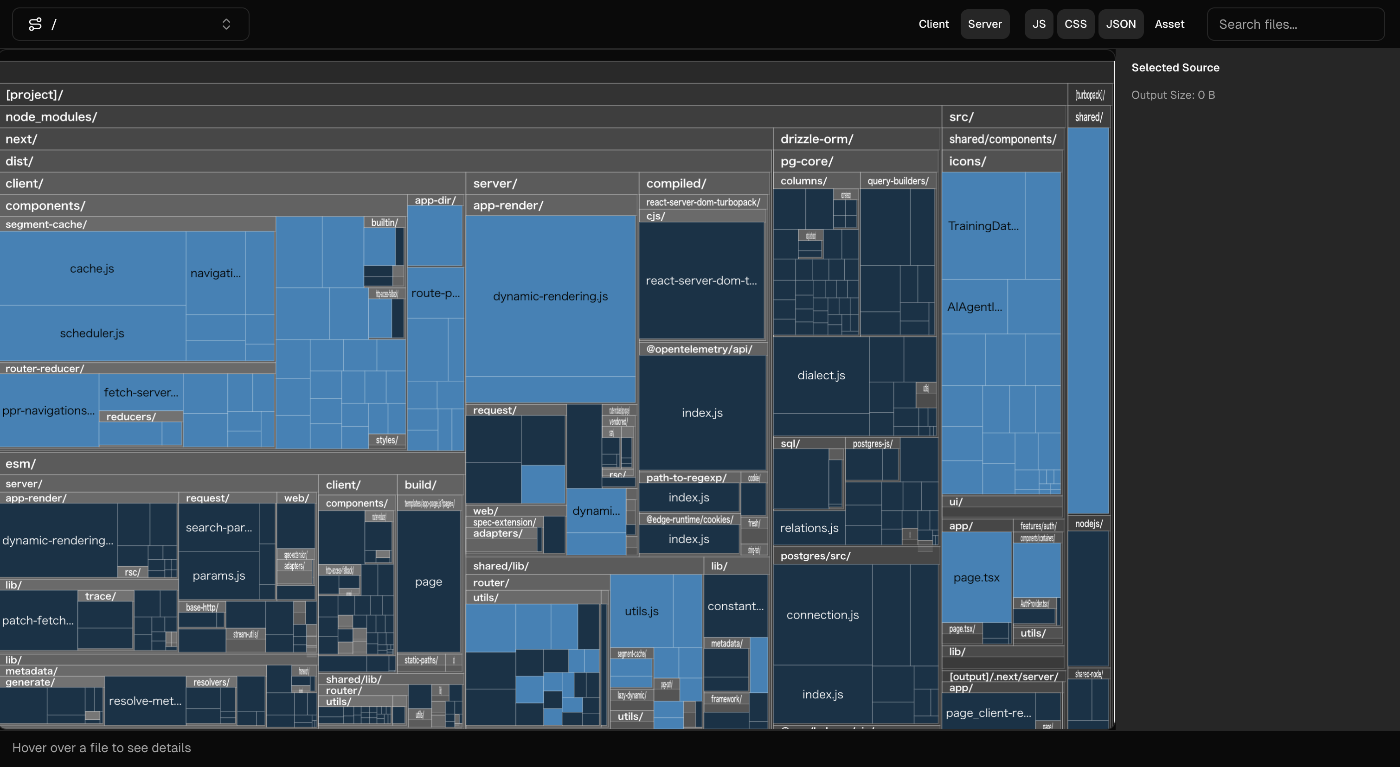This screenshot has width=1400, height=767.
Task: Click the connection.js file block
Action: [x=822, y=615]
